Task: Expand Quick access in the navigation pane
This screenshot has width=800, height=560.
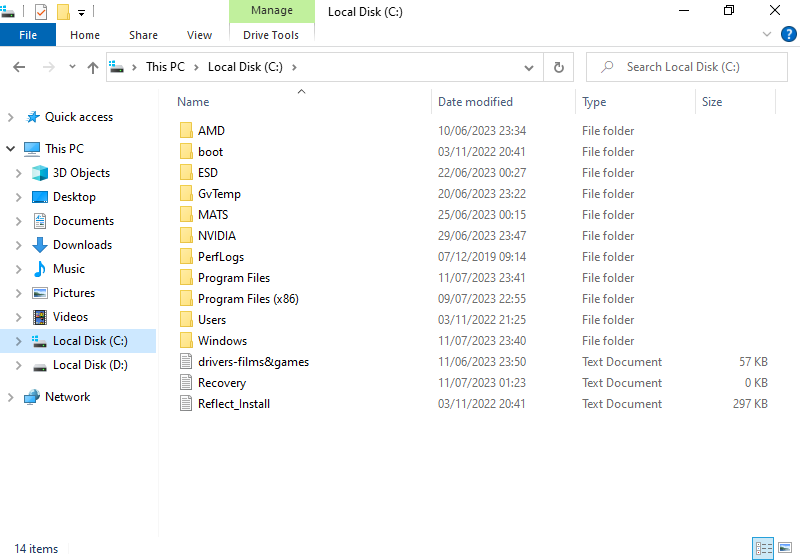Action: tap(11, 117)
